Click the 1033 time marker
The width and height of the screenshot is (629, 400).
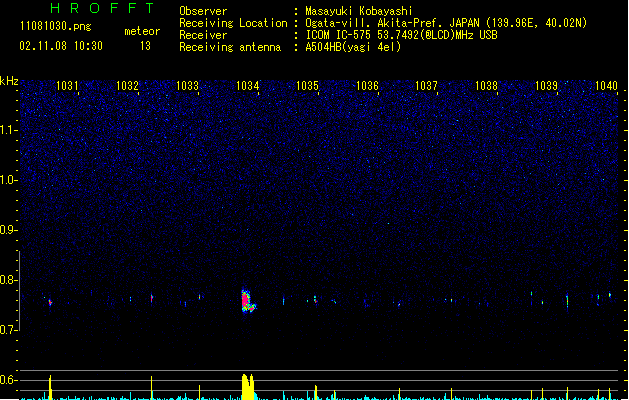187,85
